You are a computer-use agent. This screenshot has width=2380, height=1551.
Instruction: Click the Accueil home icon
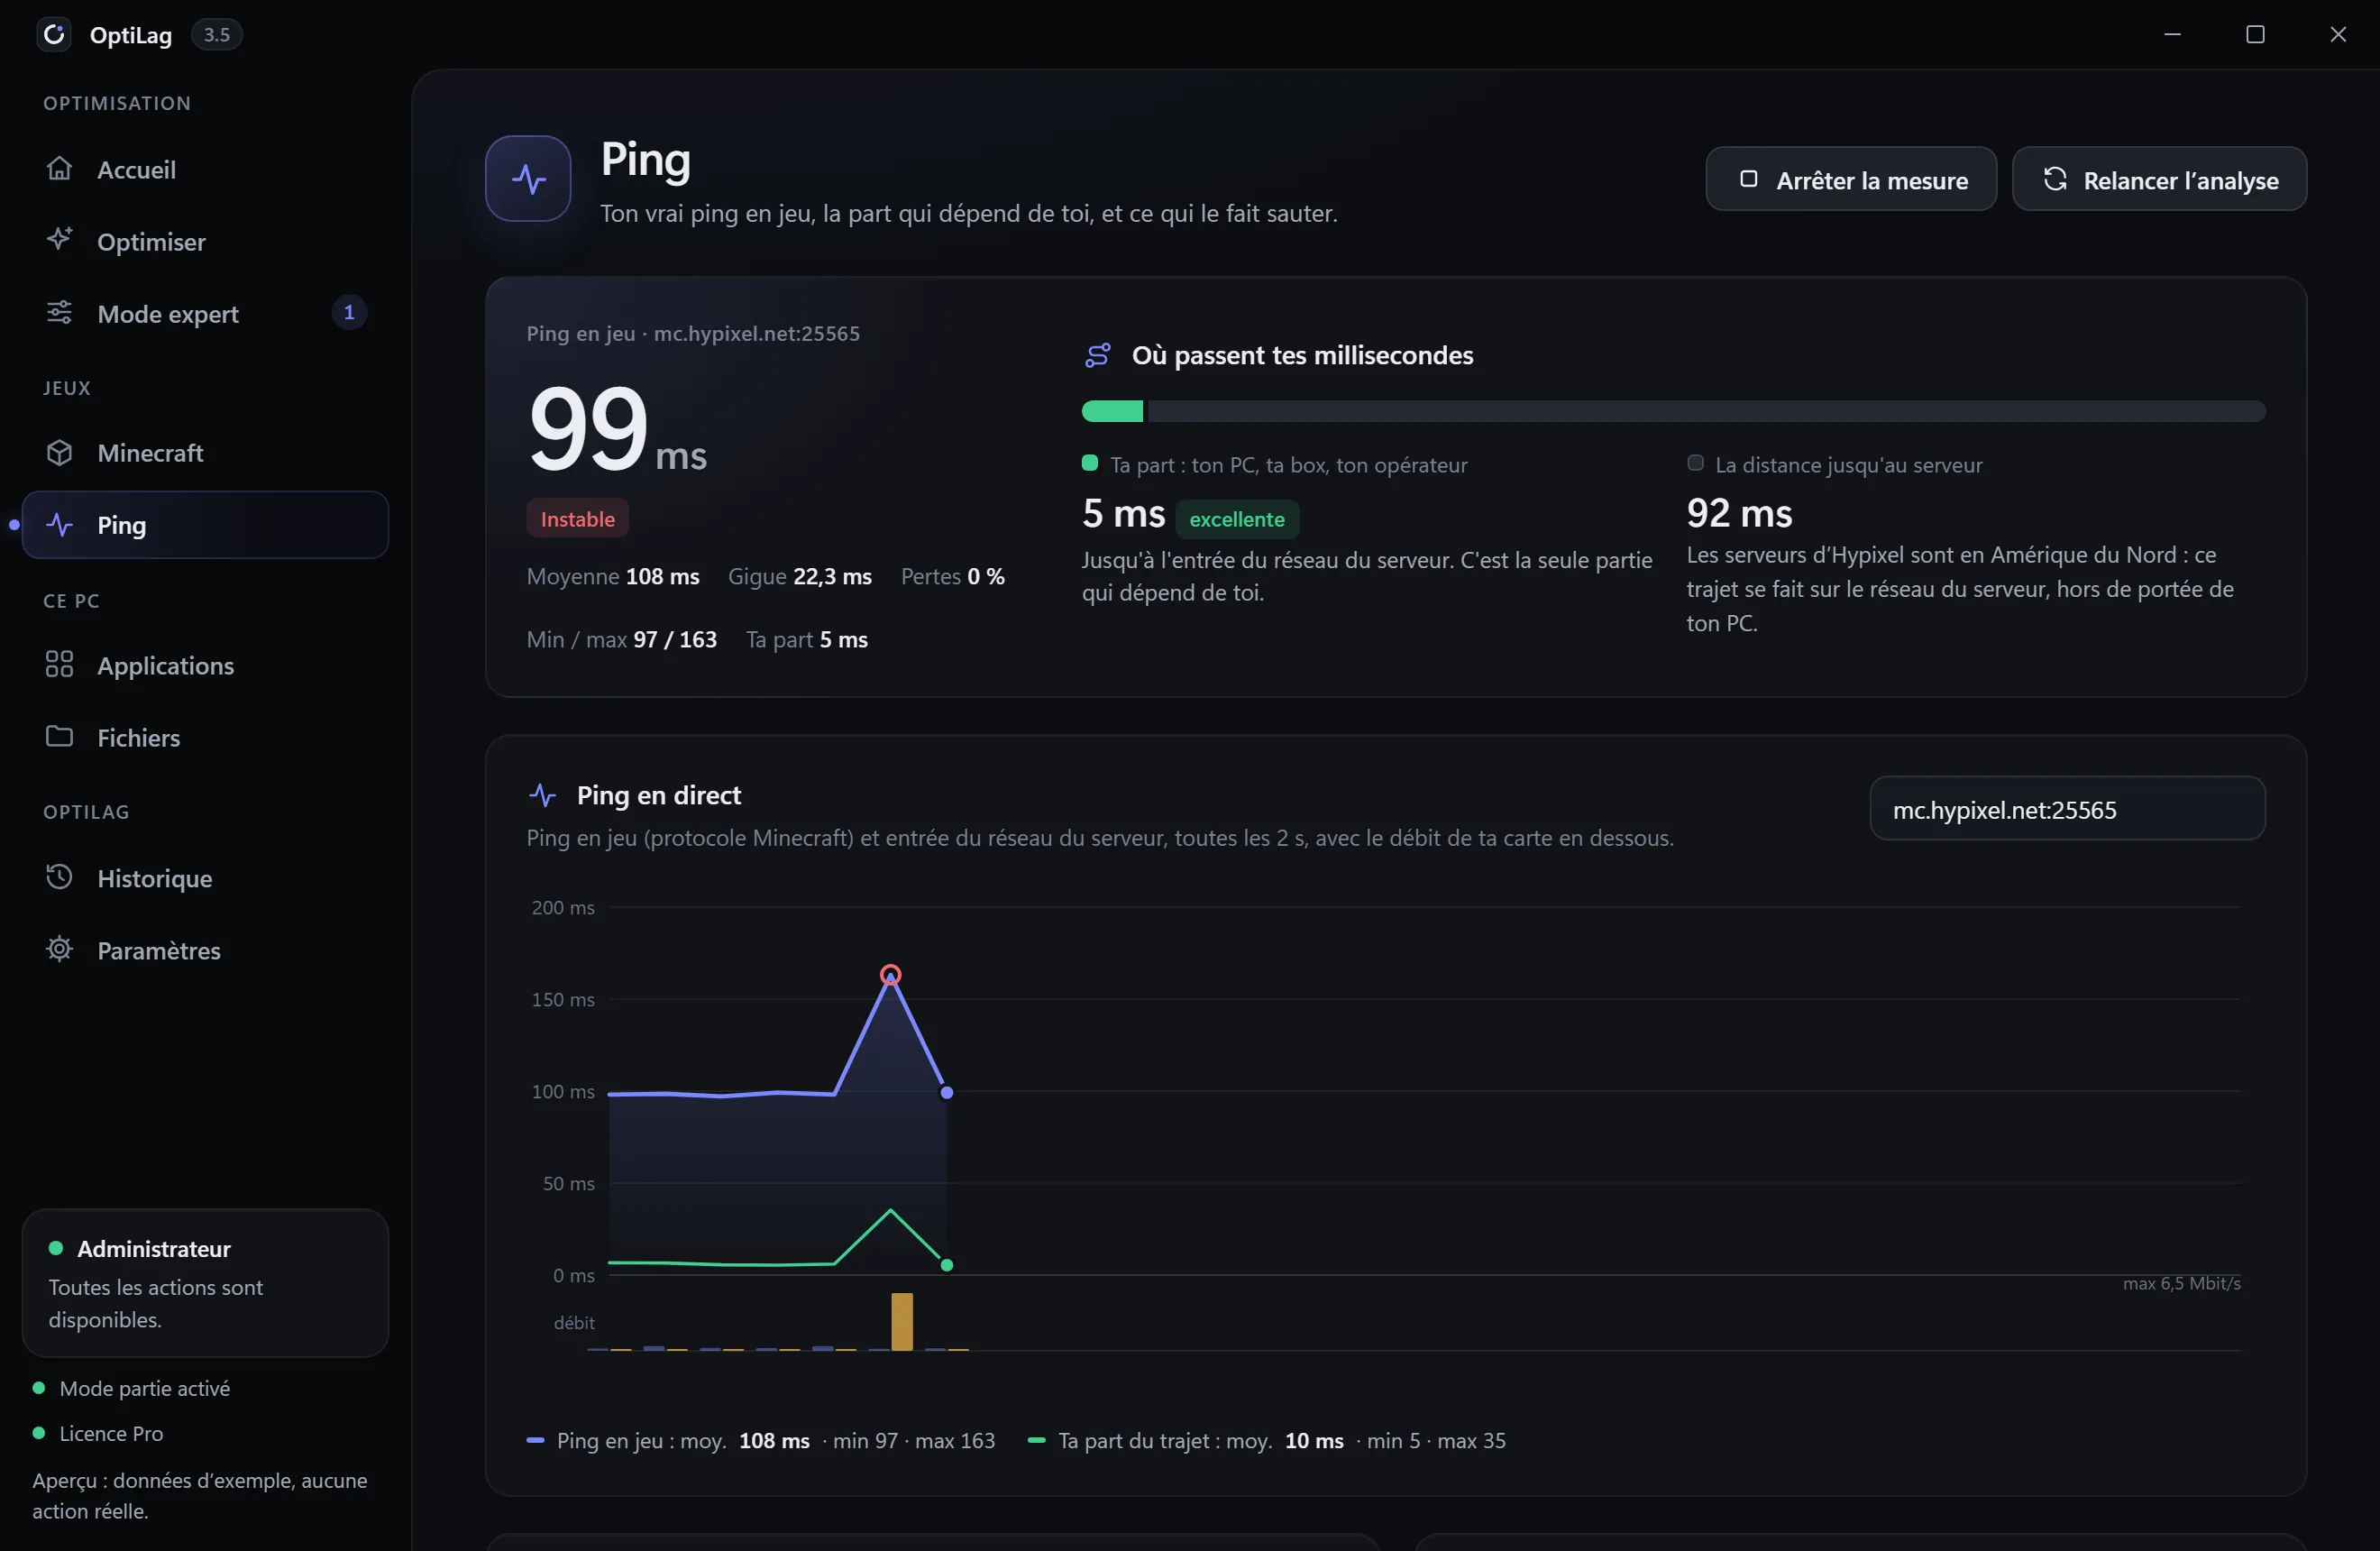tap(60, 168)
